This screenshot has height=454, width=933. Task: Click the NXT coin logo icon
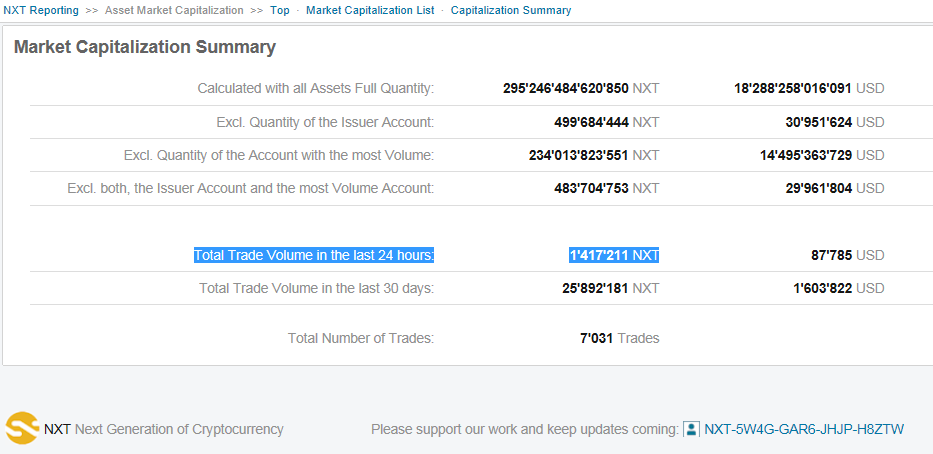tap(22, 428)
